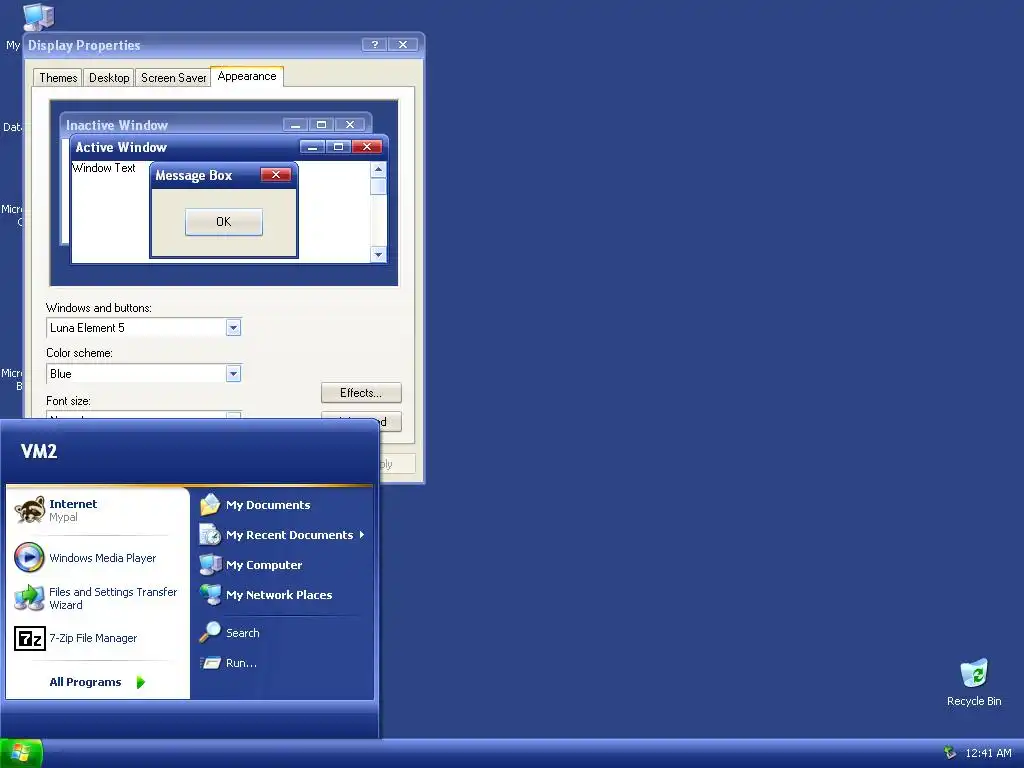Screen dimensions: 1024x768
Task: Open My Documents folder icon
Action: (210, 505)
